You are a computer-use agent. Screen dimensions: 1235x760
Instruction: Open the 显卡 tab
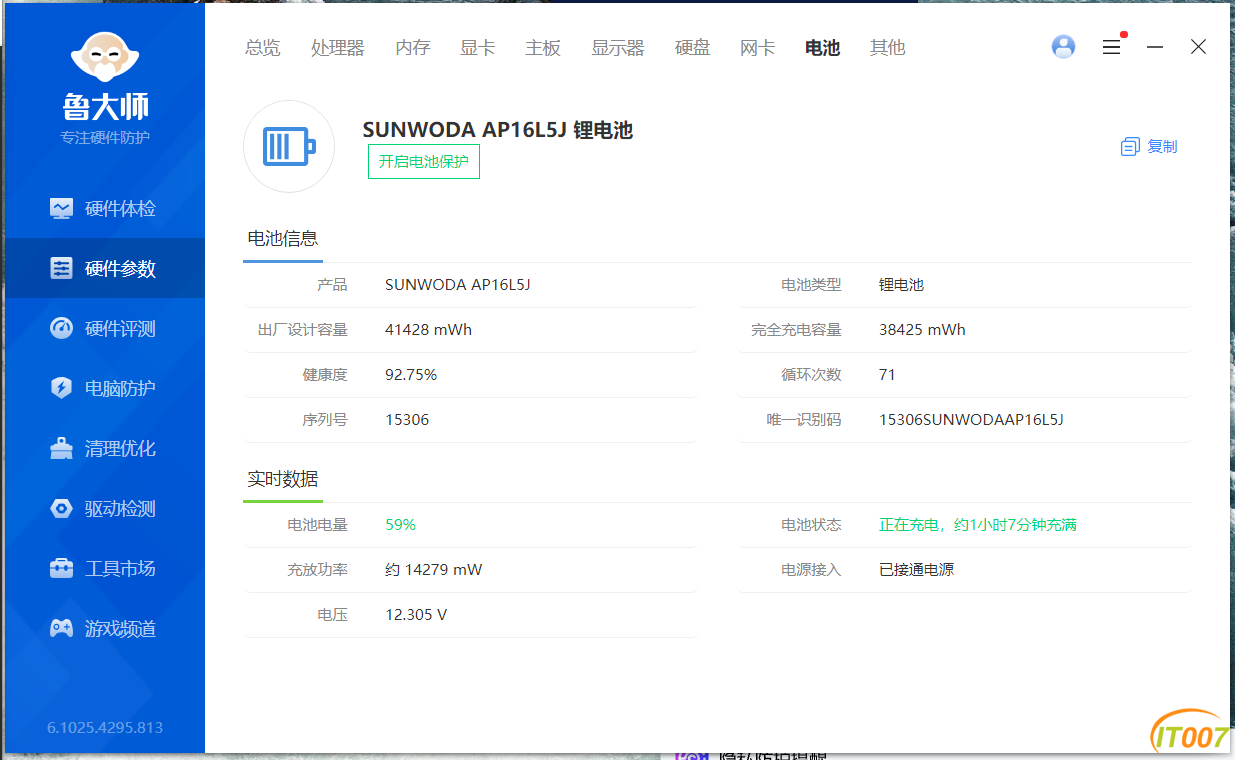click(x=478, y=47)
